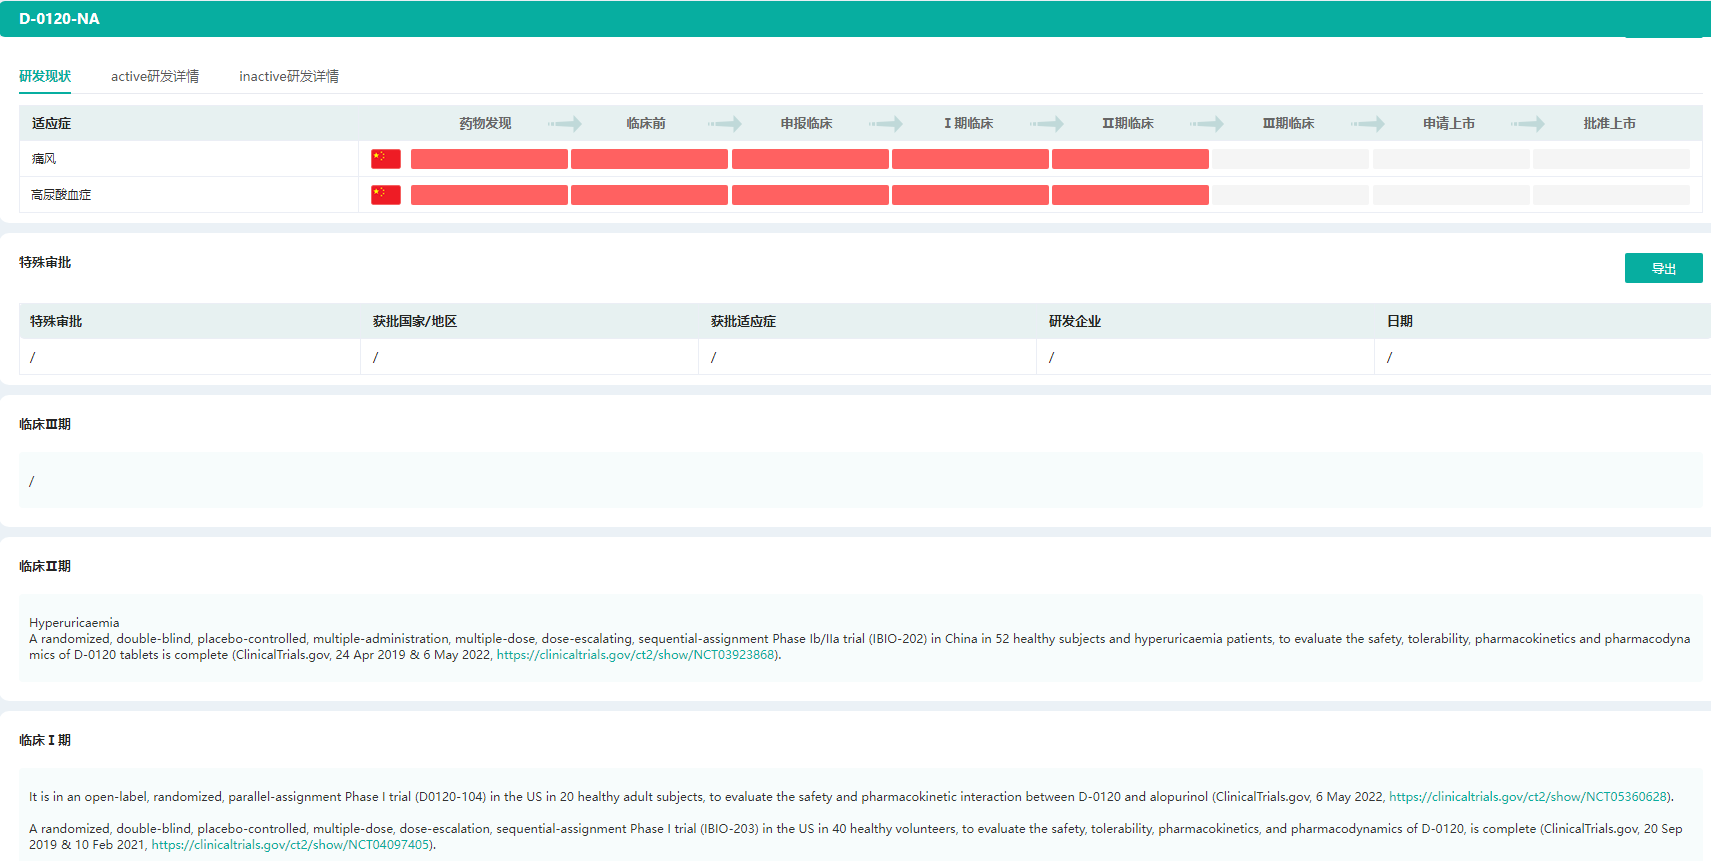This screenshot has height=861, width=1711.
Task: Click the 获批国家/地区 column header
Action: click(x=415, y=322)
